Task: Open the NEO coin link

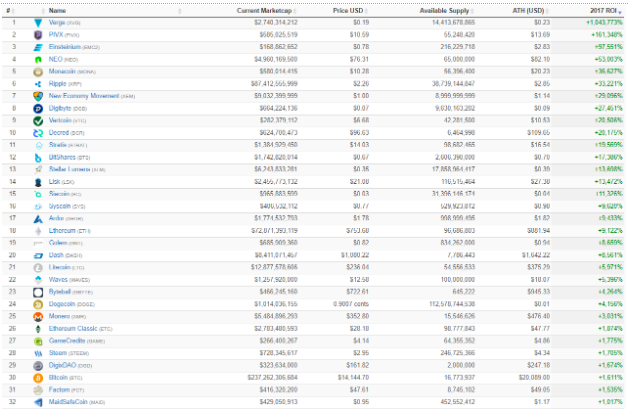Action: point(56,60)
